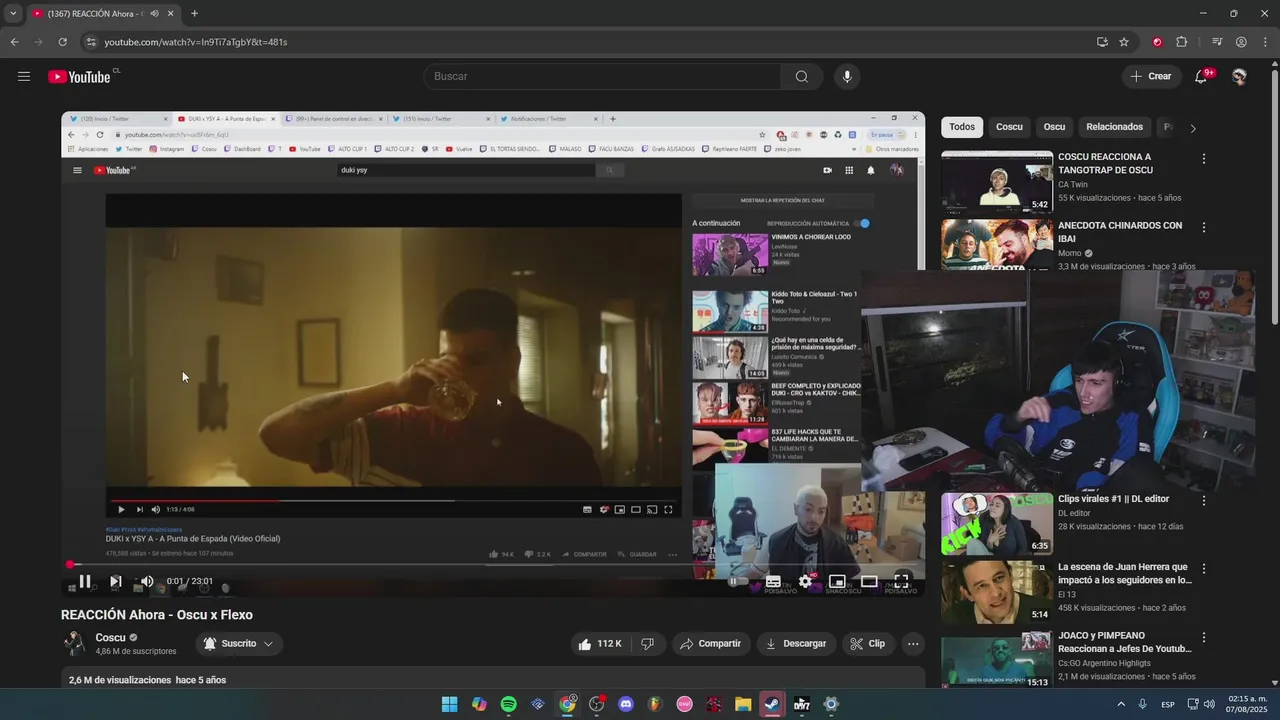Image resolution: width=1280 pixels, height=720 pixels.
Task: Open a new browser tab with plus
Action: [194, 14]
